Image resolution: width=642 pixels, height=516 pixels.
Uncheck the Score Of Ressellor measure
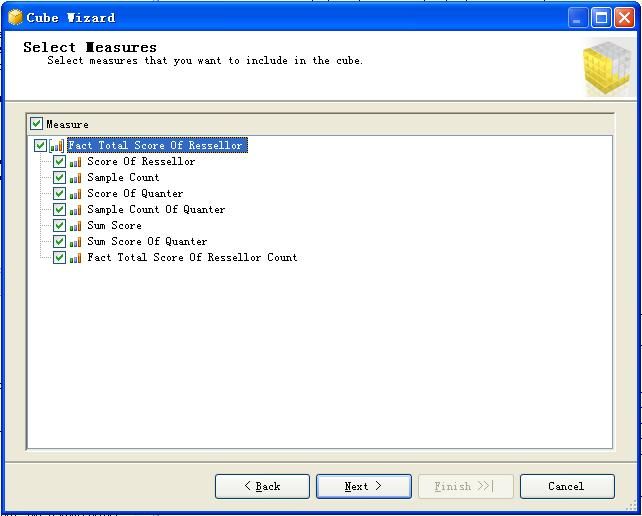[x=59, y=161]
